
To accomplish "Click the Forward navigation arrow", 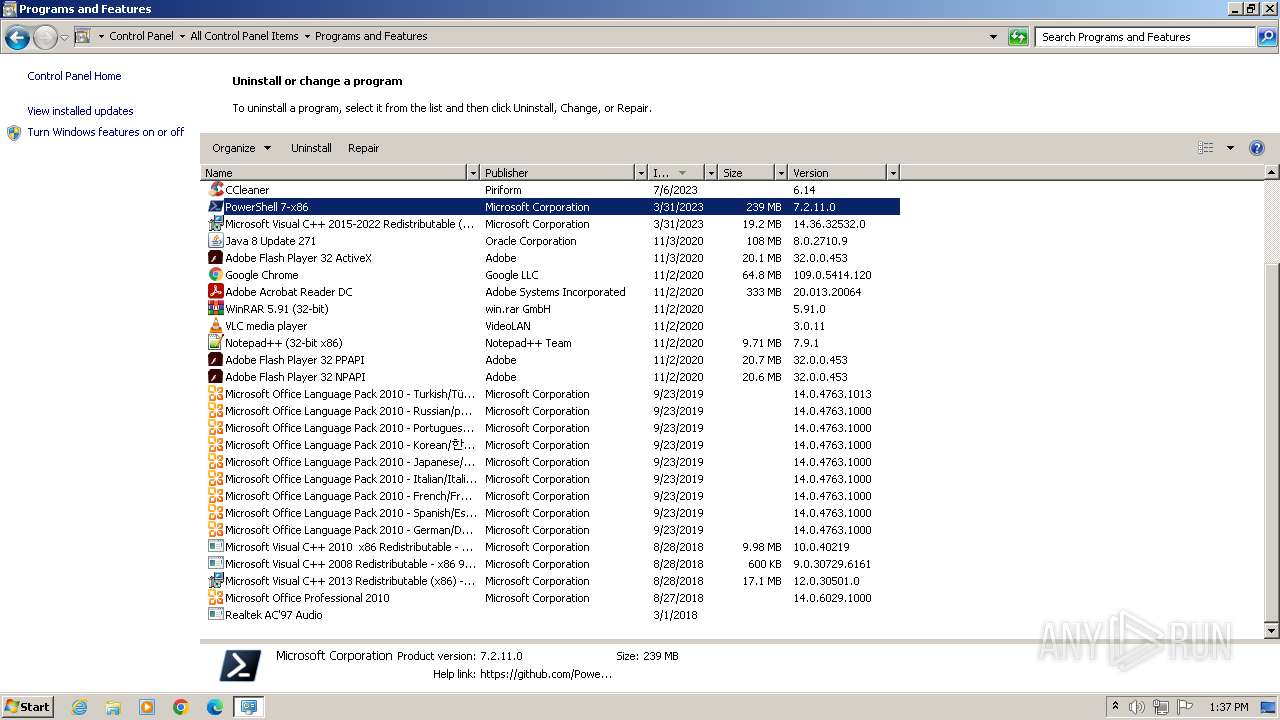I will 45,38.
